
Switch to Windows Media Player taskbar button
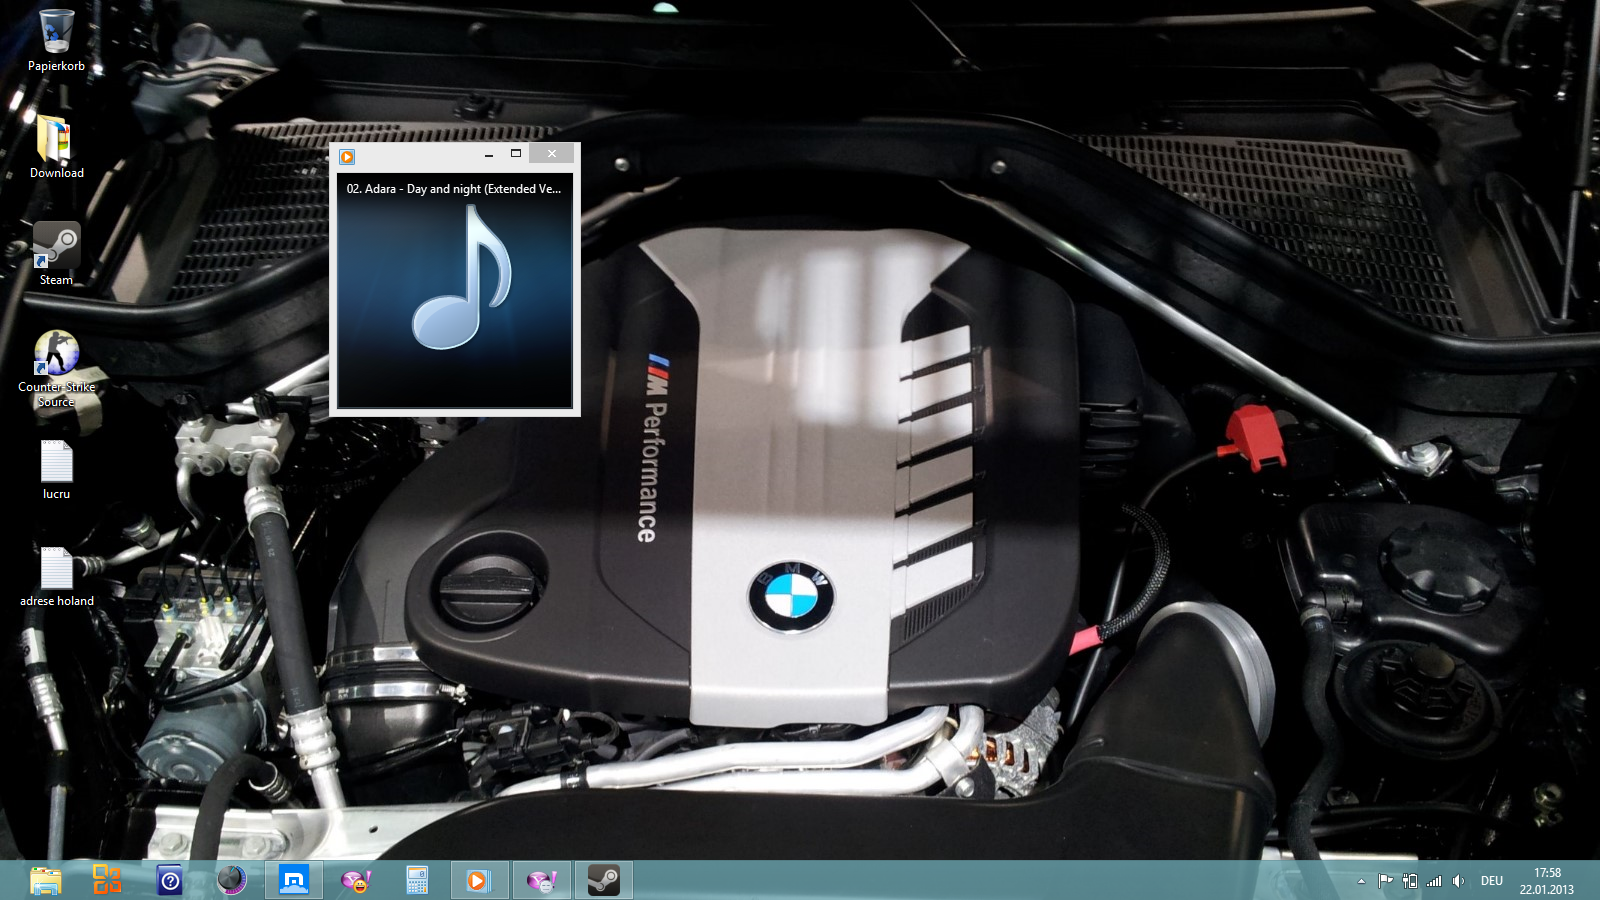tap(479, 880)
